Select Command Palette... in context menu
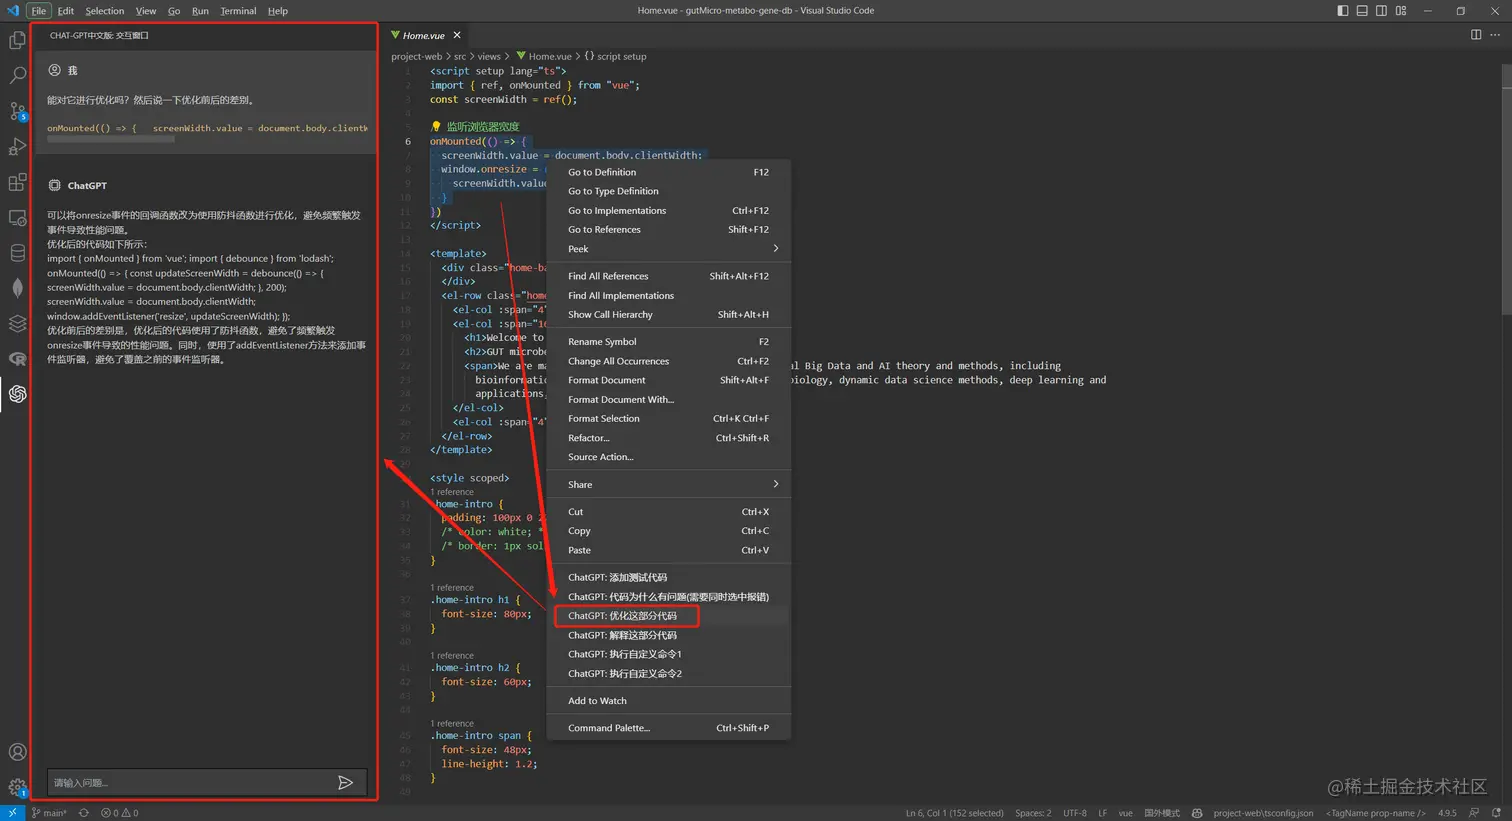The width and height of the screenshot is (1512, 821). (x=669, y=728)
